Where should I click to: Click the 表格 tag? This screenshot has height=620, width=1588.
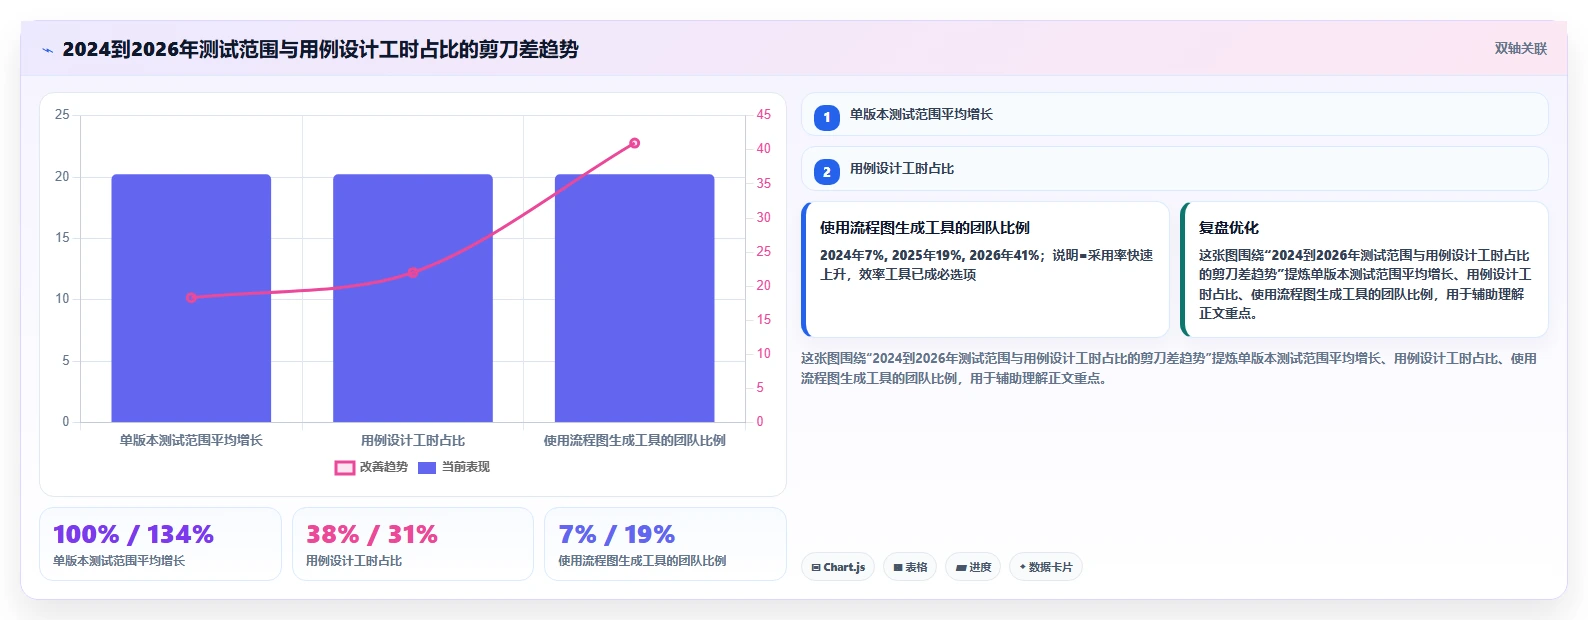(910, 567)
